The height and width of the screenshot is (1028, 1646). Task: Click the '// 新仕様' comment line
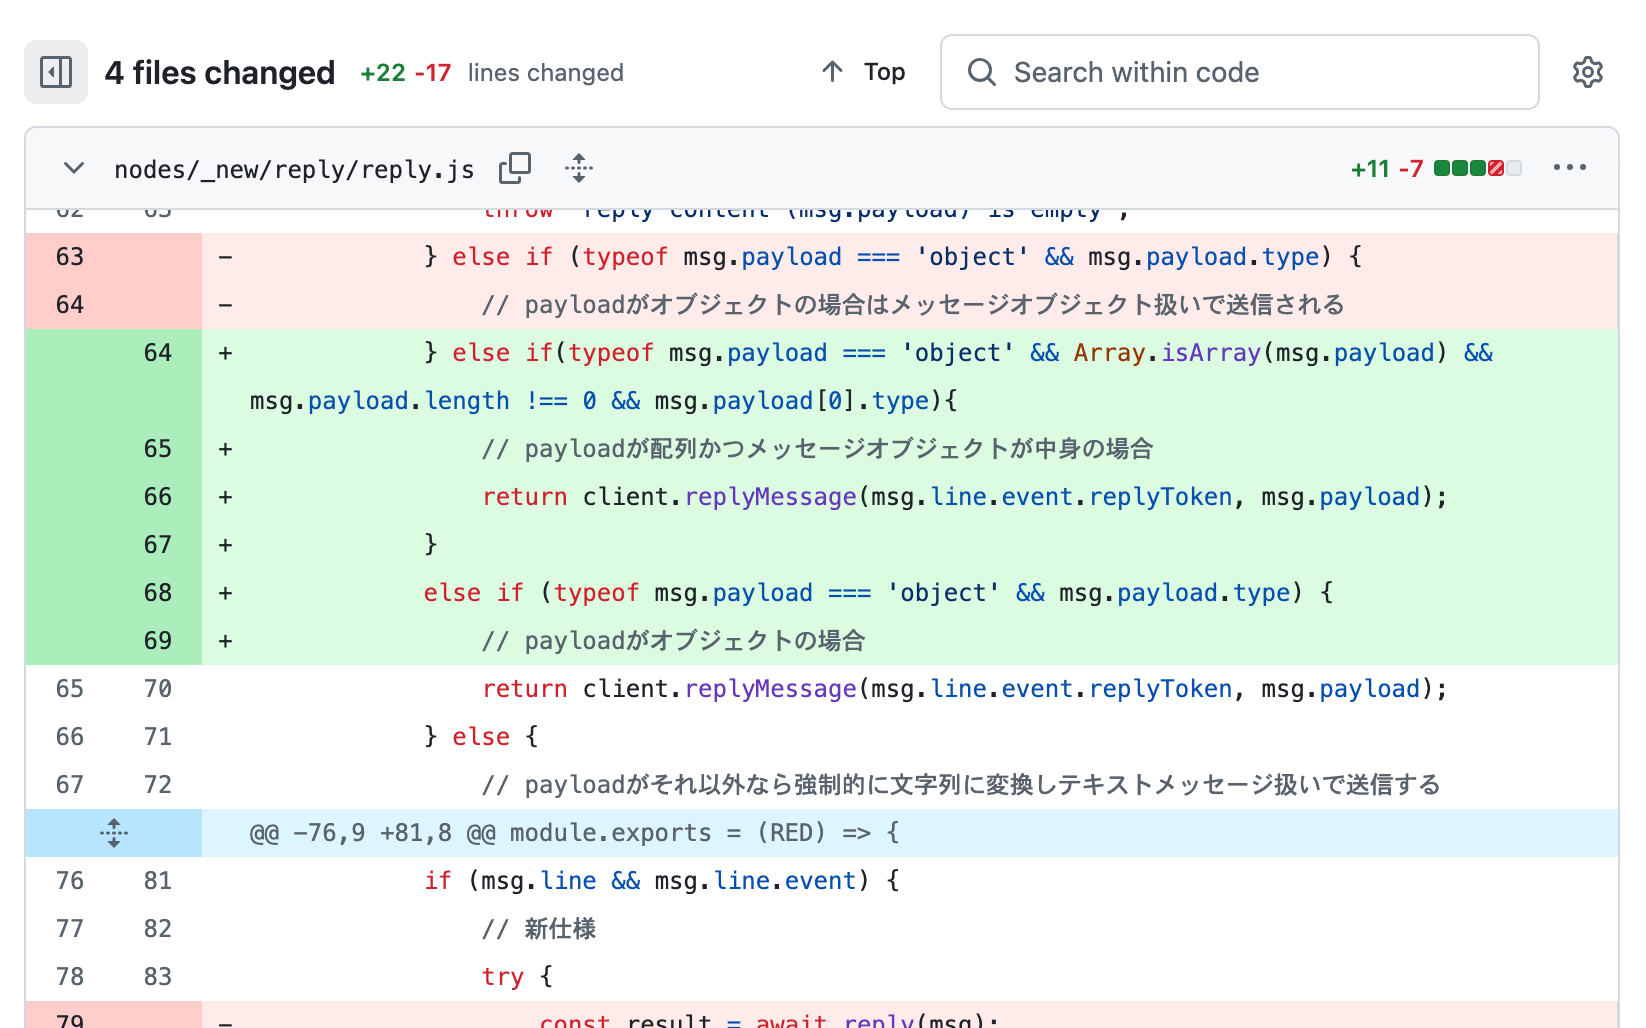(539, 929)
